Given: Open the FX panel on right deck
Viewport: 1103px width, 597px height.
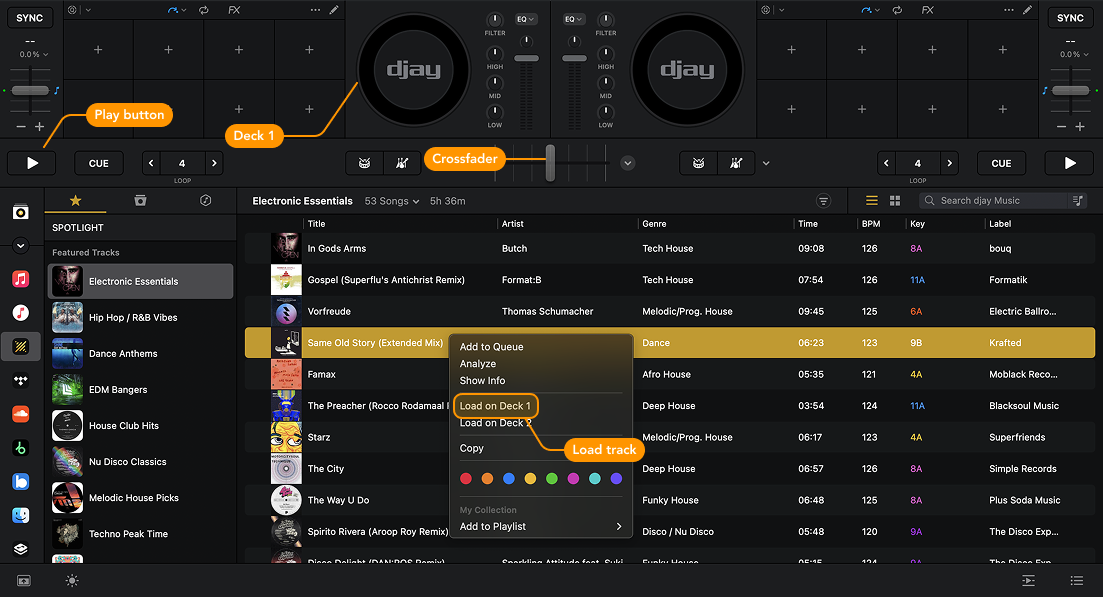Looking at the screenshot, I should [x=927, y=10].
